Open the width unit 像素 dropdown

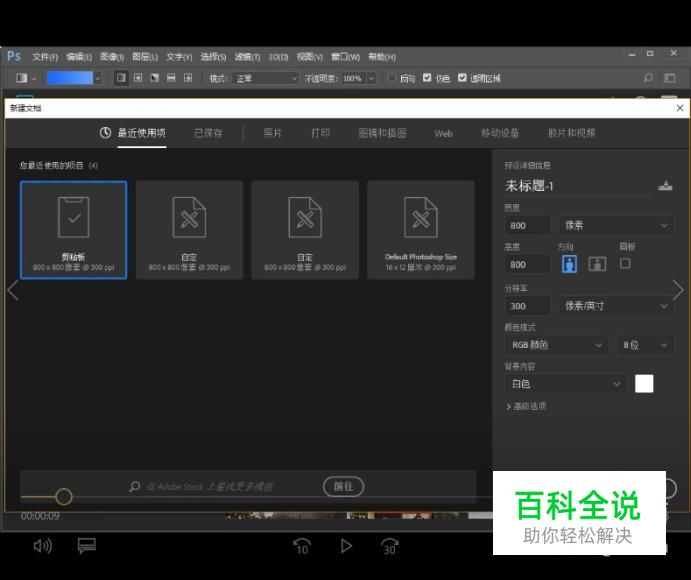[x=615, y=226]
